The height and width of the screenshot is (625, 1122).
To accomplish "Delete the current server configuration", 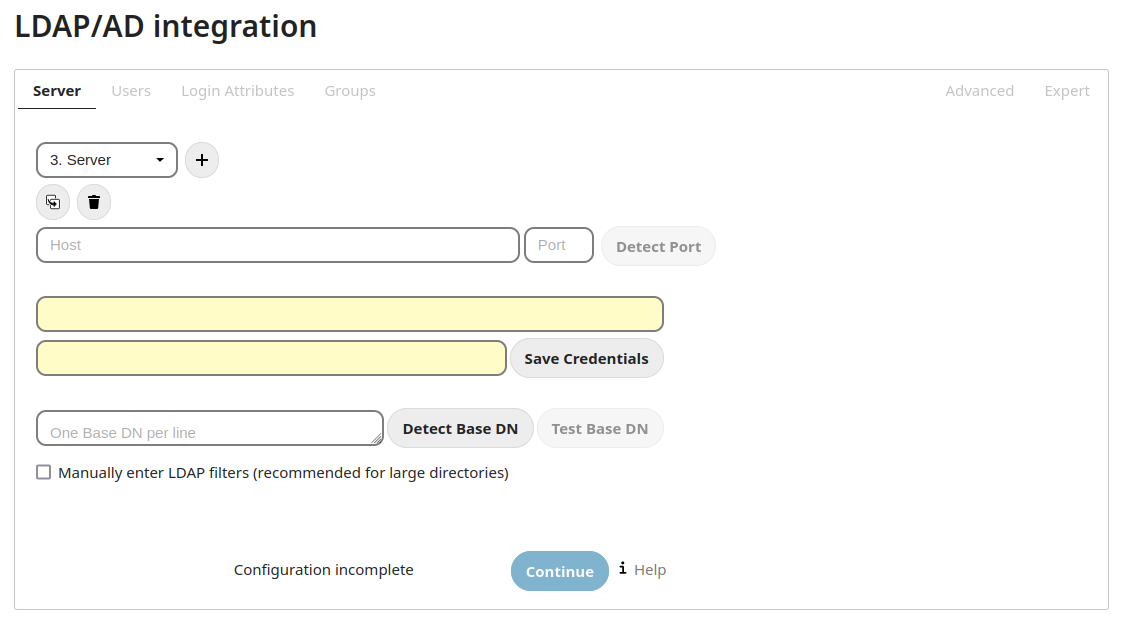I will (x=93, y=202).
